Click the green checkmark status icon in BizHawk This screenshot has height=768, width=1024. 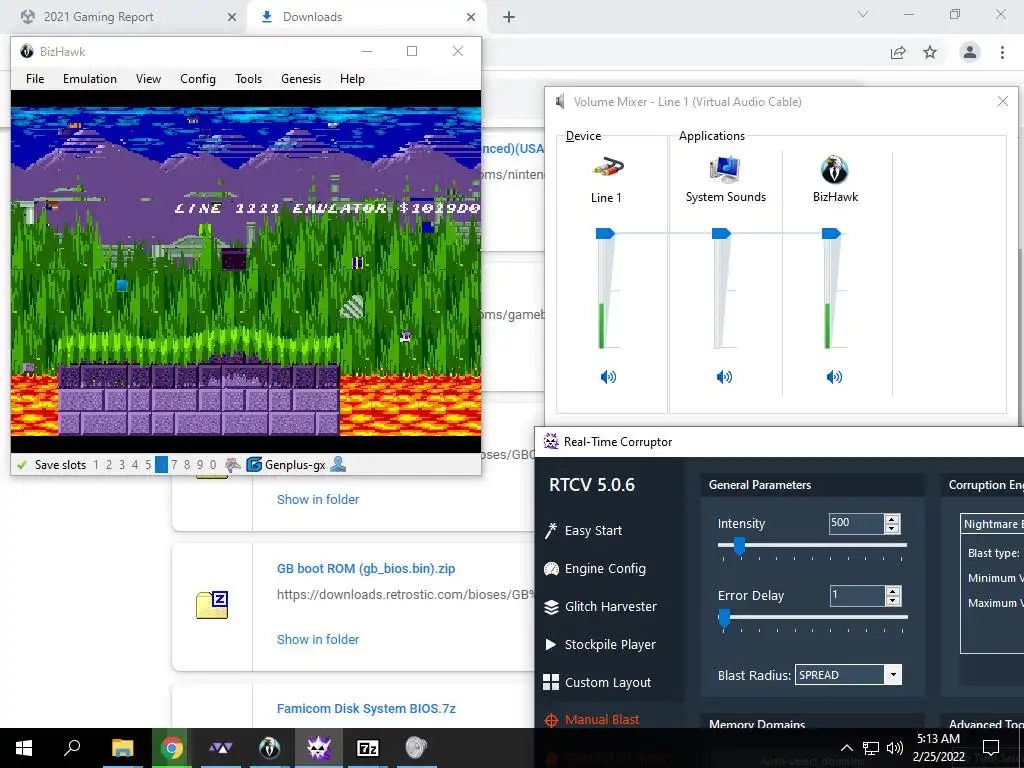22,465
